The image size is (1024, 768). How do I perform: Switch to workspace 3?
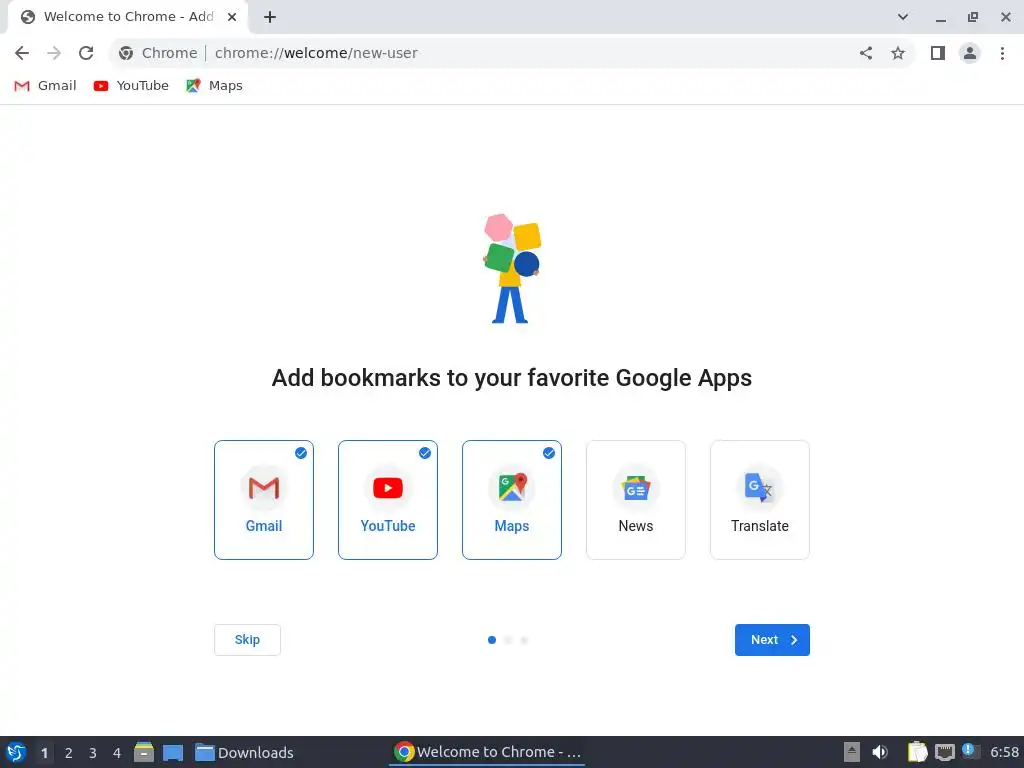click(x=93, y=753)
